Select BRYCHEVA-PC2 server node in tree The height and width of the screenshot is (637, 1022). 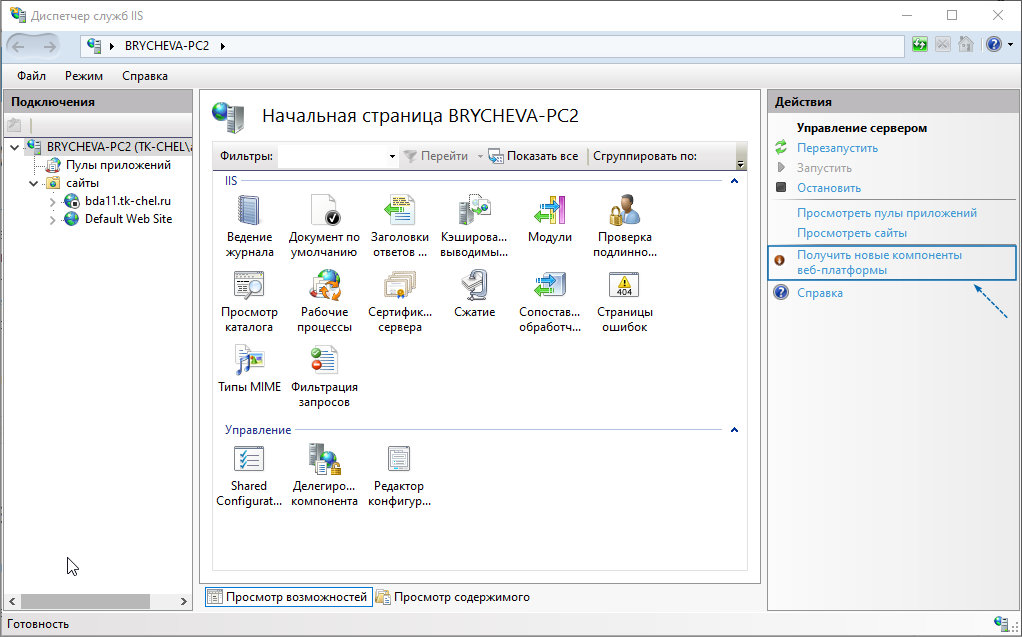[119, 147]
